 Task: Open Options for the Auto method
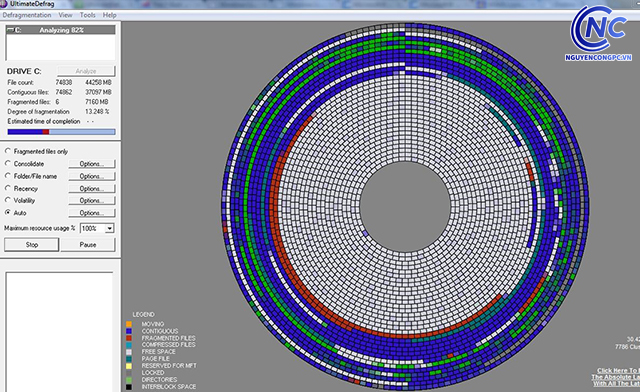click(x=92, y=213)
